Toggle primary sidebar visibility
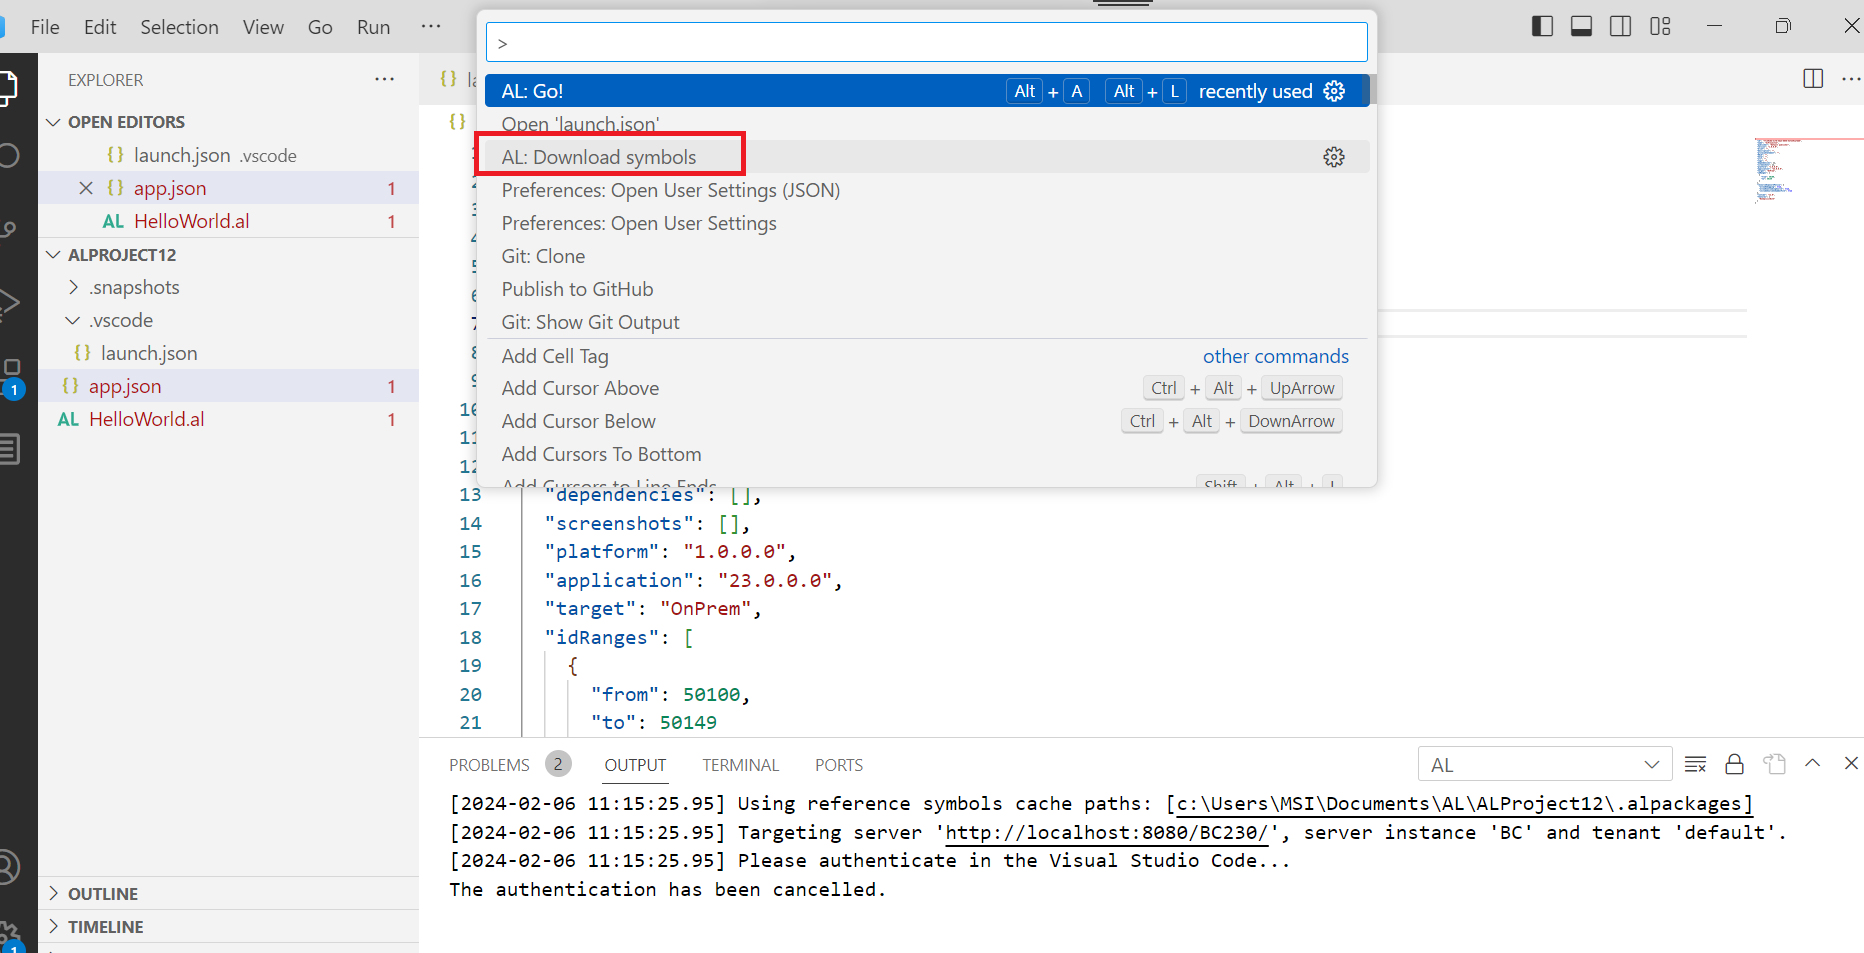1864x953 pixels. [x=1542, y=27]
